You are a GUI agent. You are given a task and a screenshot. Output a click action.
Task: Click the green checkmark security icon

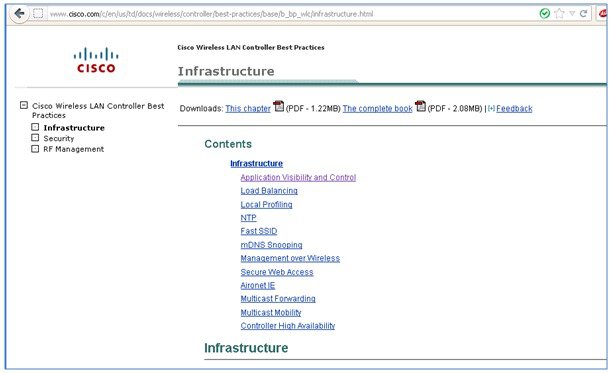[544, 14]
